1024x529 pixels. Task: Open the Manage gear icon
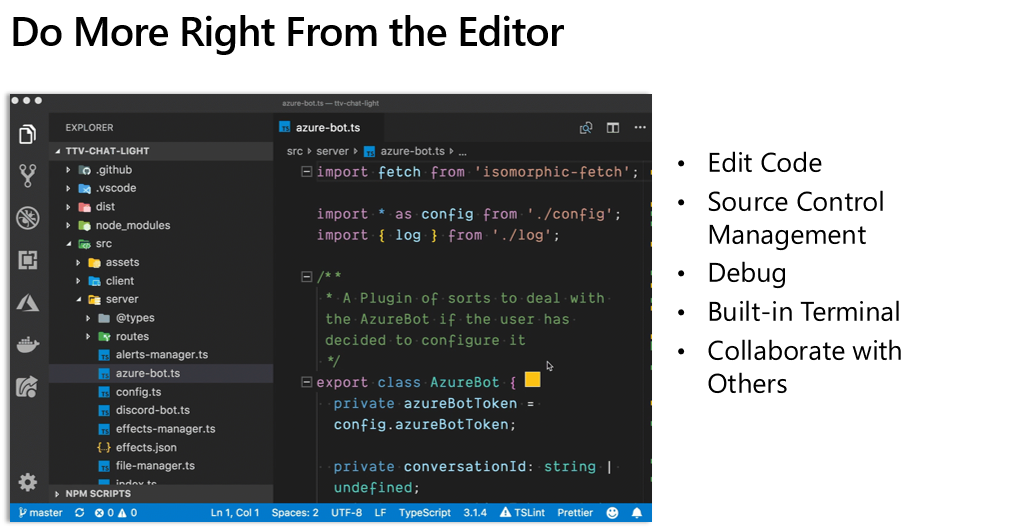pos(27,483)
